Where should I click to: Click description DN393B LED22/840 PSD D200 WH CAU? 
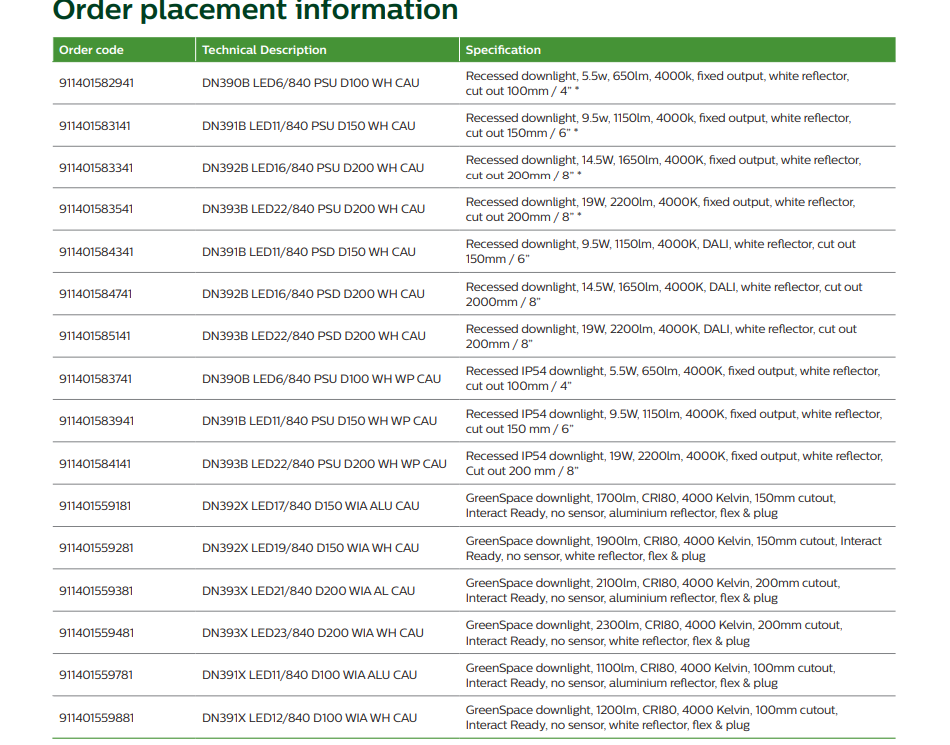[313, 336]
